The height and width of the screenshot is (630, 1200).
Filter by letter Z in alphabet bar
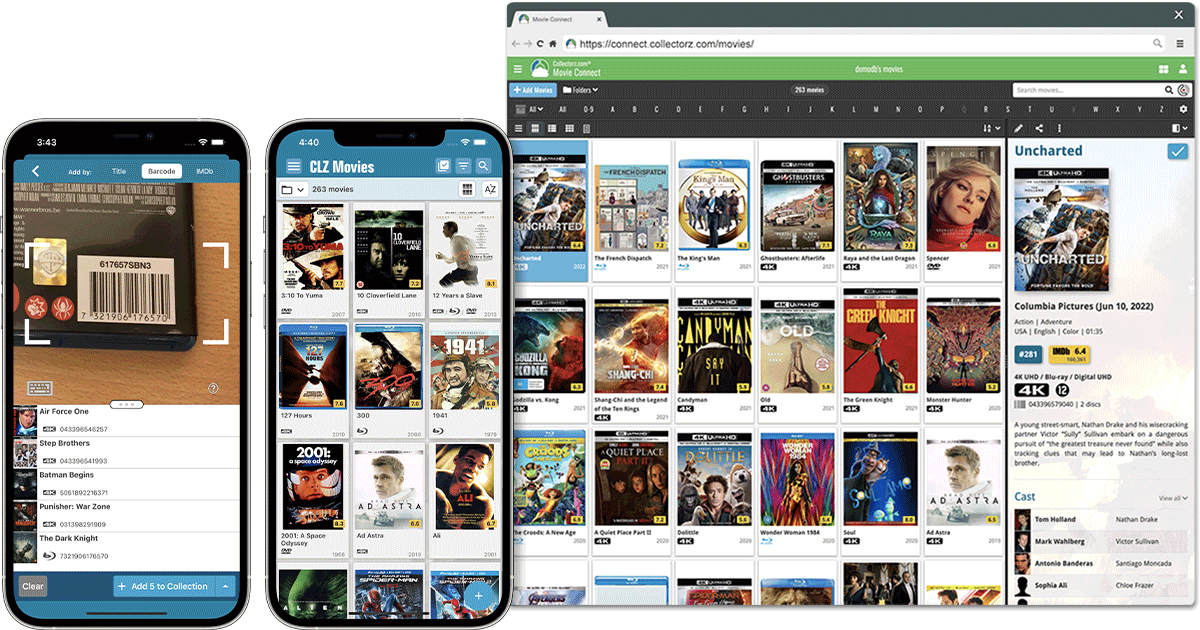(x=1162, y=109)
